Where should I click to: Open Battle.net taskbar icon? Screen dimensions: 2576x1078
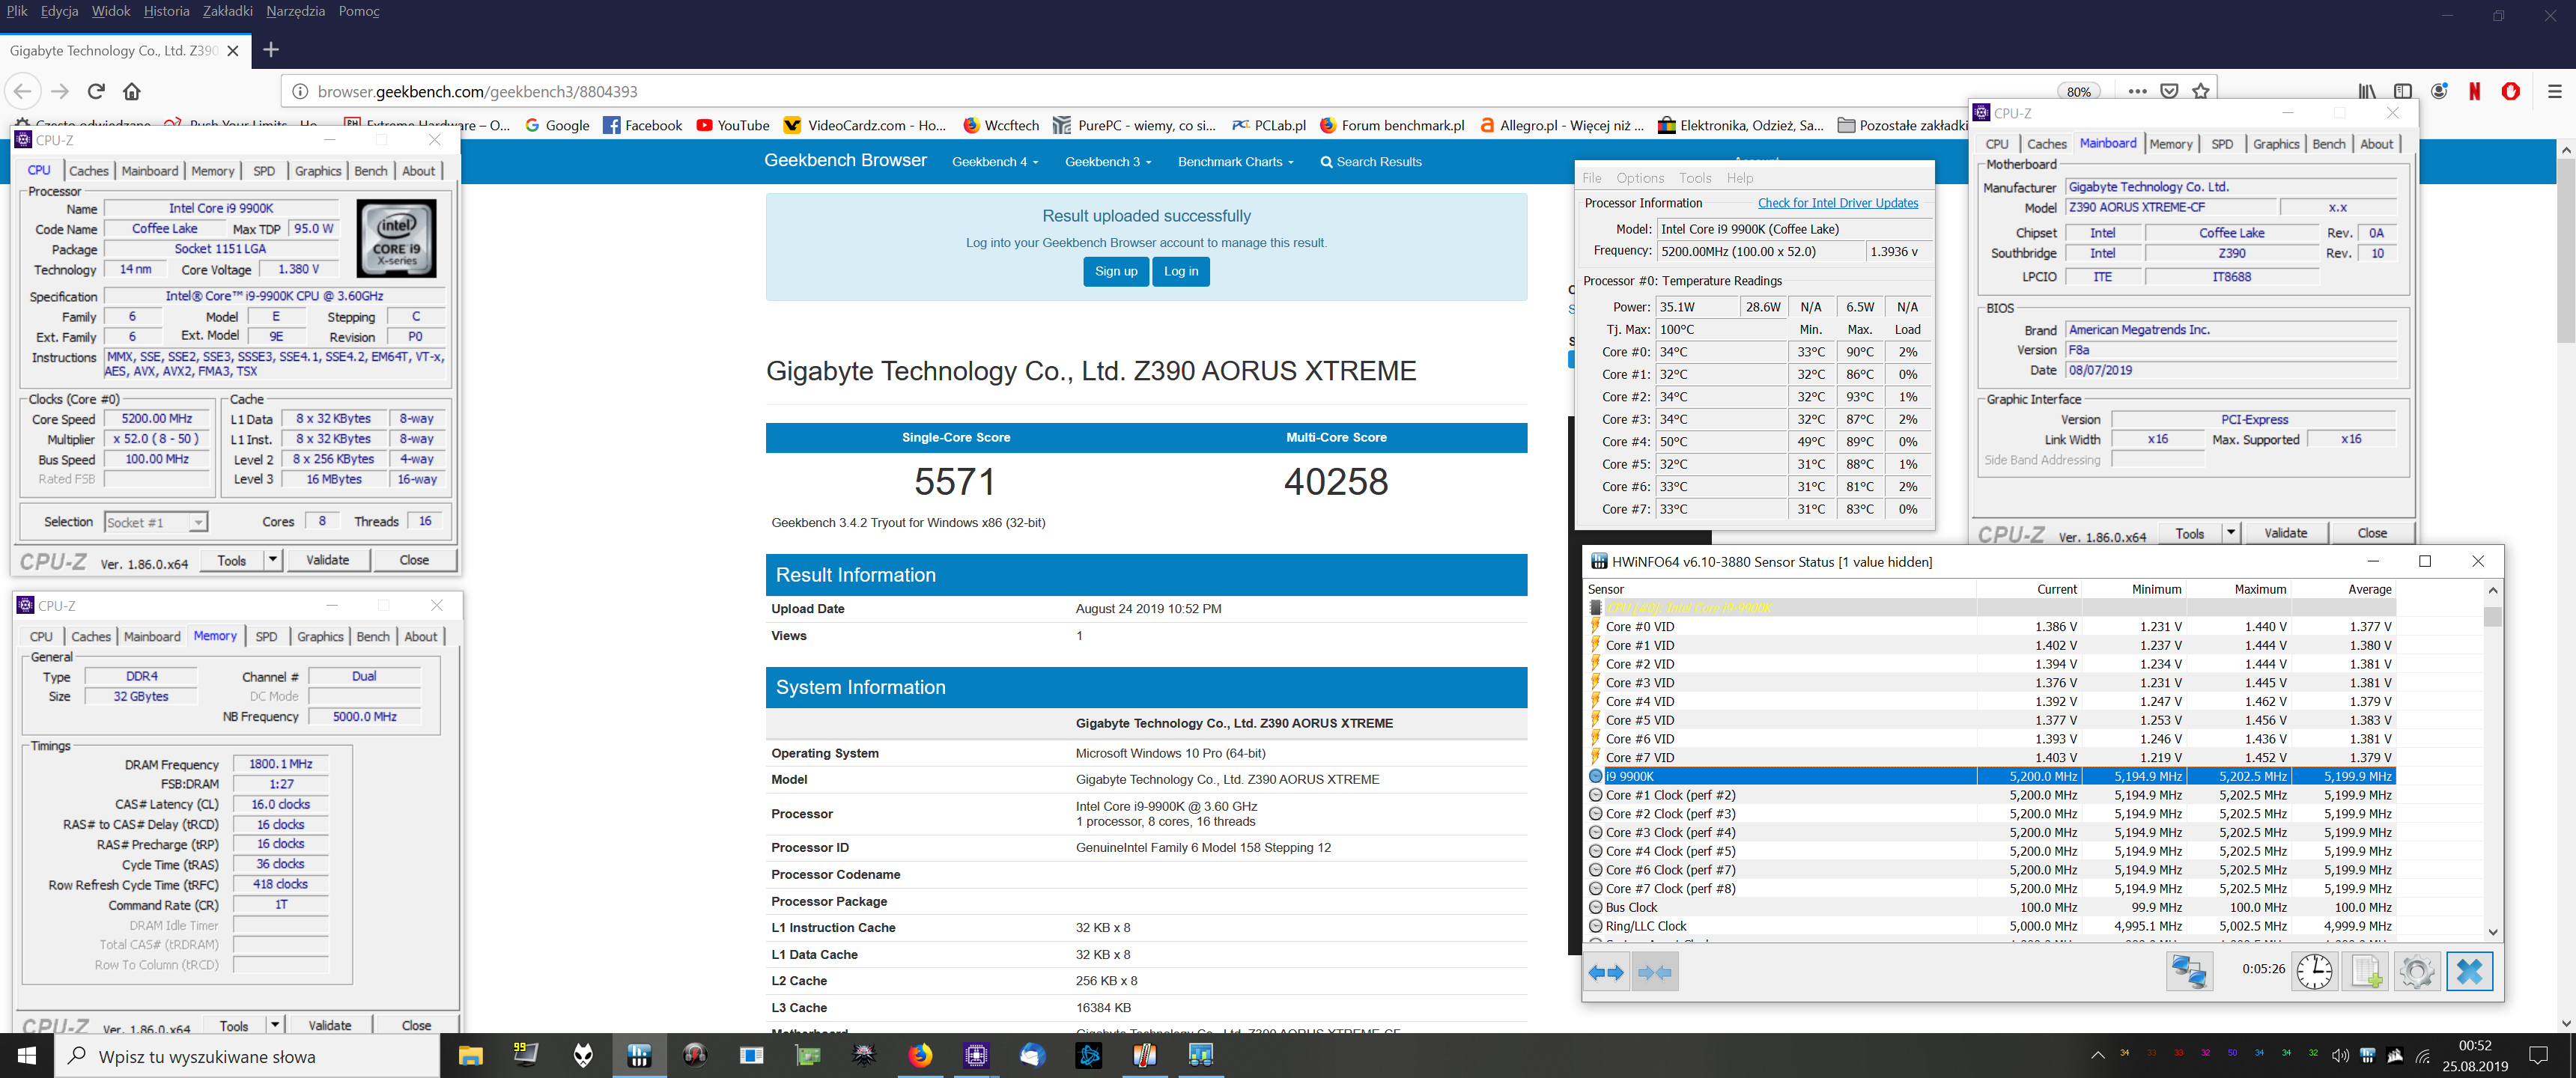pos(1089,1055)
